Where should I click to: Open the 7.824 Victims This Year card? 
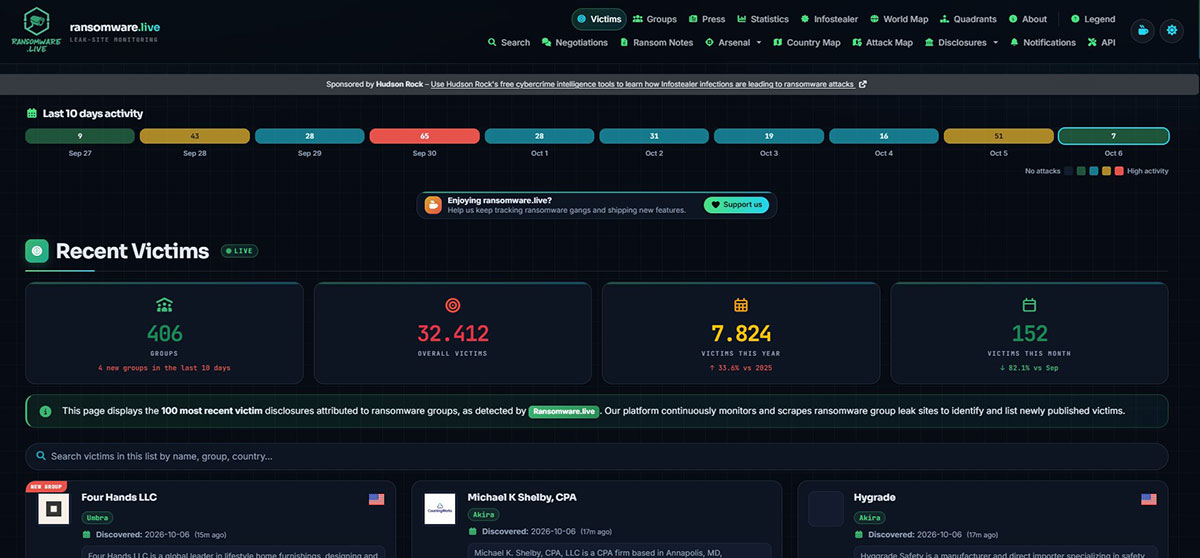pos(741,333)
